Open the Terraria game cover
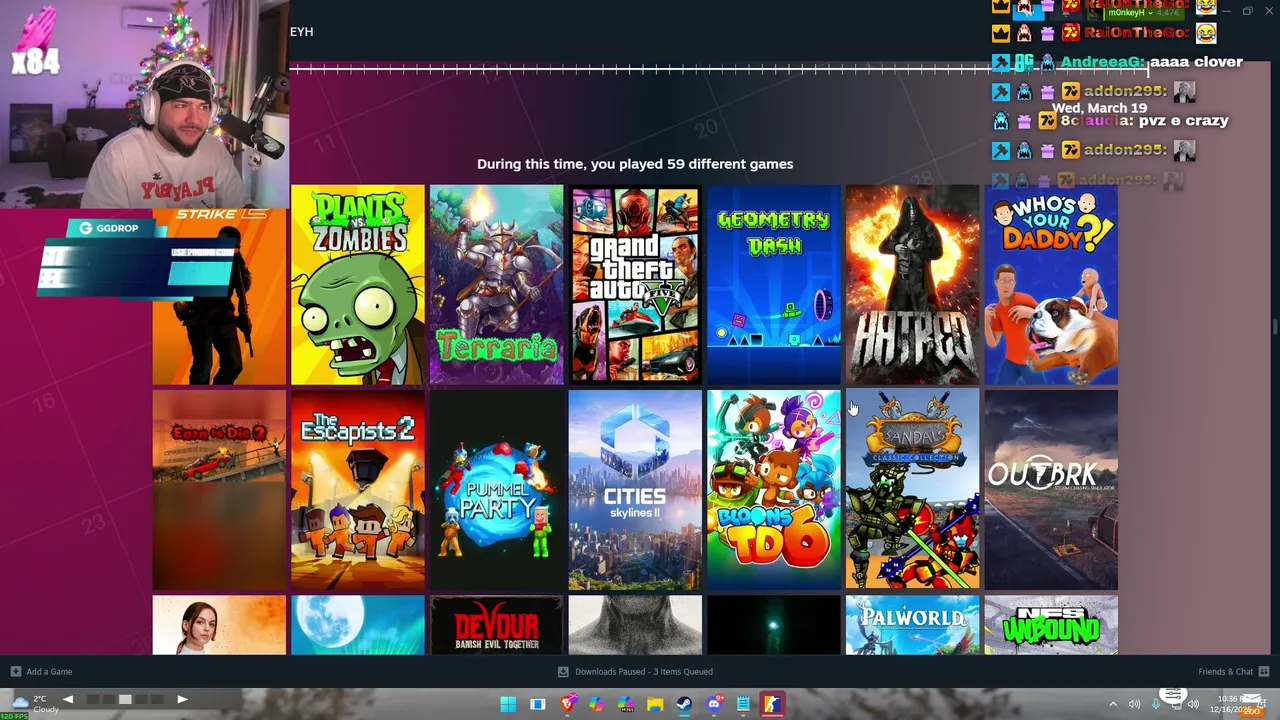The height and width of the screenshot is (720, 1280). (497, 284)
